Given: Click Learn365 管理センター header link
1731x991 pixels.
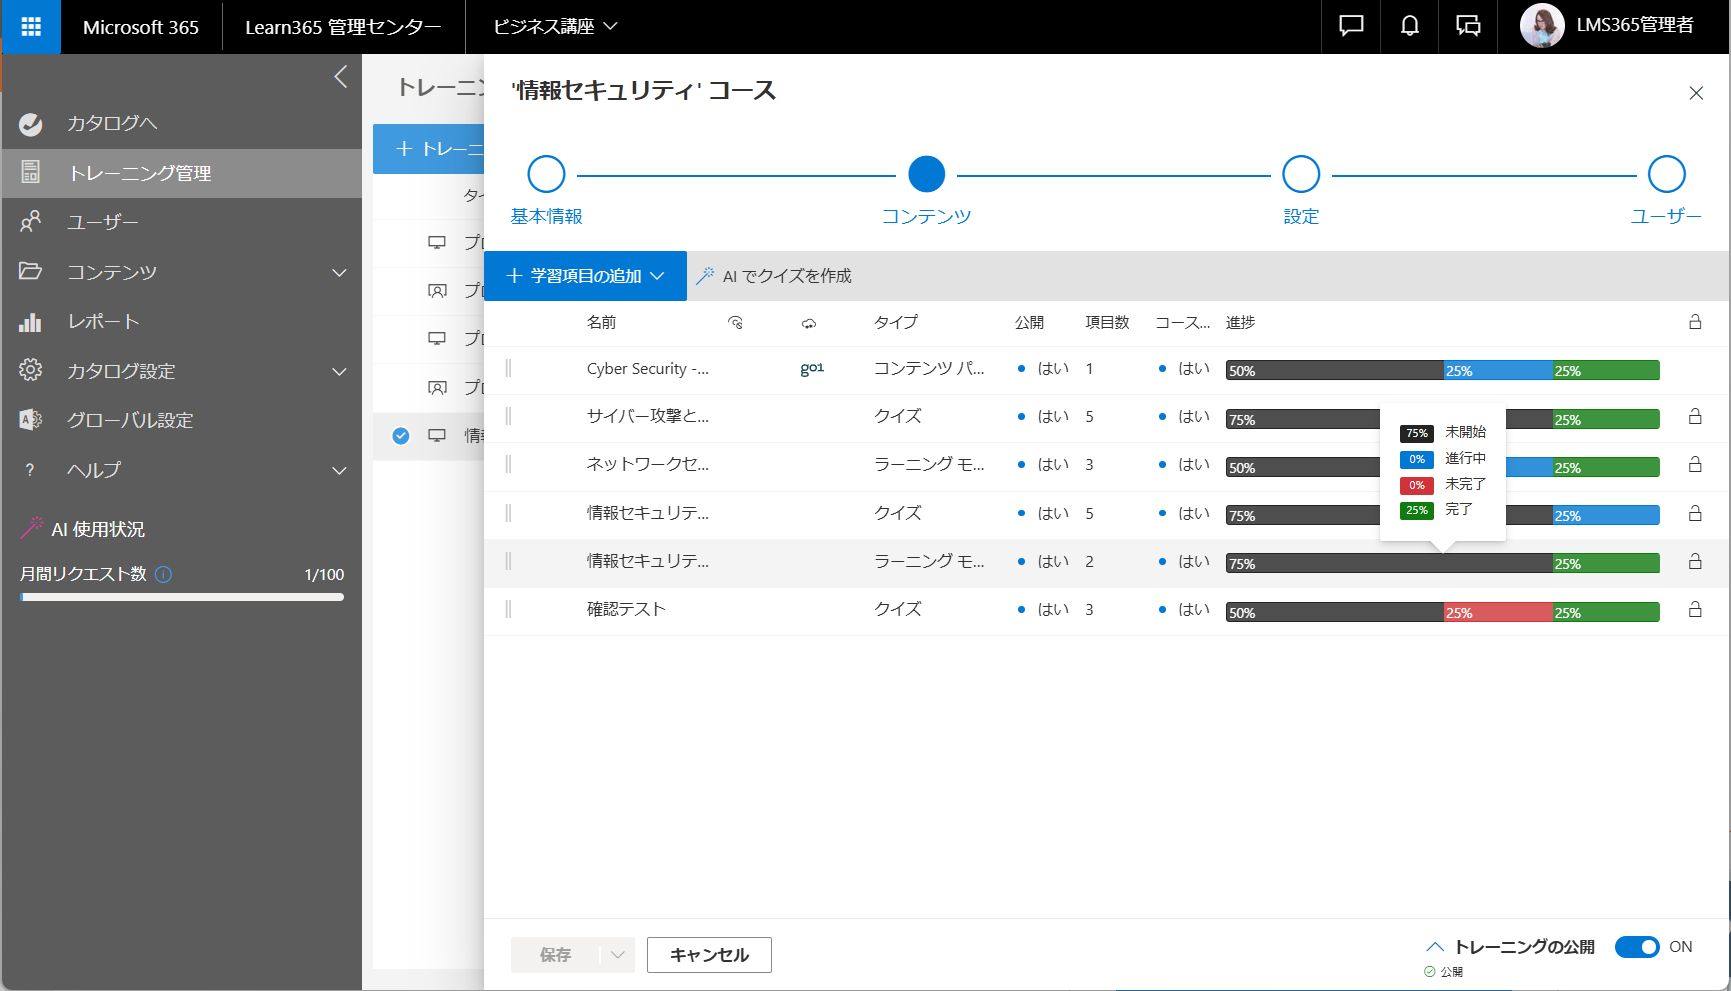Looking at the screenshot, I should pos(343,27).
